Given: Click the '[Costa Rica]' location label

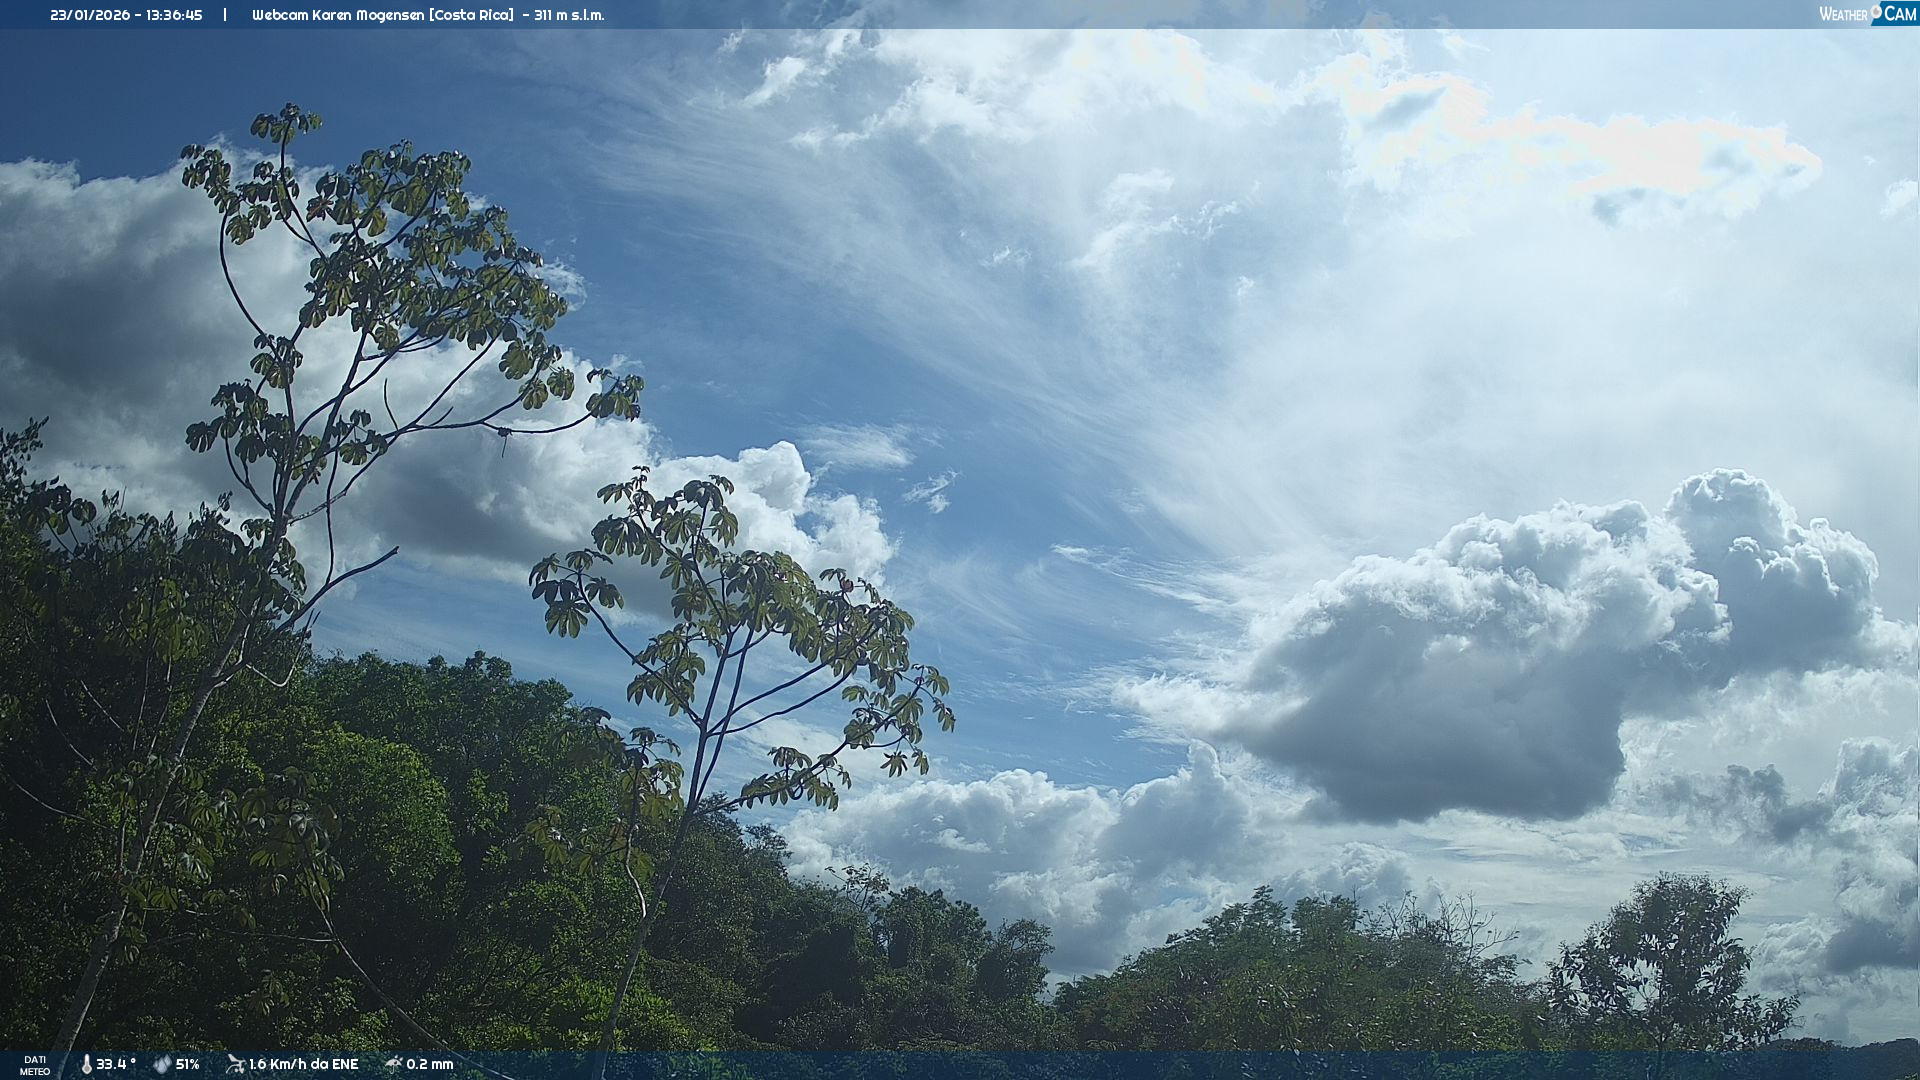Looking at the screenshot, I should (x=471, y=15).
